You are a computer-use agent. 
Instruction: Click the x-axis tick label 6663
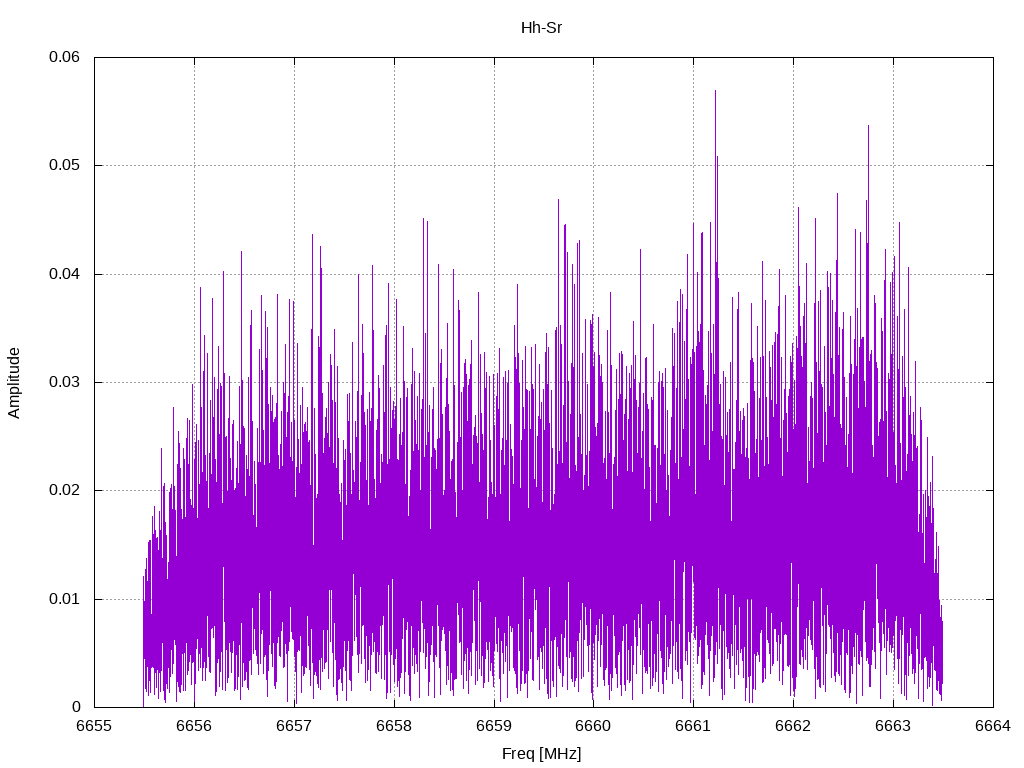coord(893,726)
